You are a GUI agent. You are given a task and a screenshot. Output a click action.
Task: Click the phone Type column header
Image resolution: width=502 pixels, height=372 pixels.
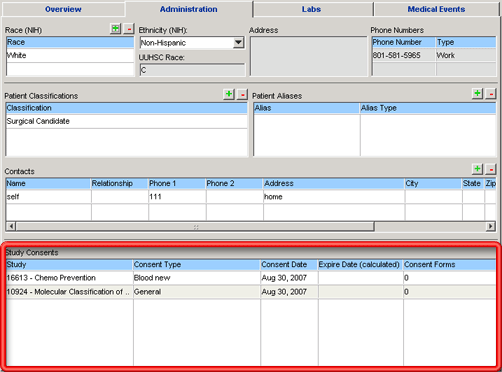tap(466, 42)
